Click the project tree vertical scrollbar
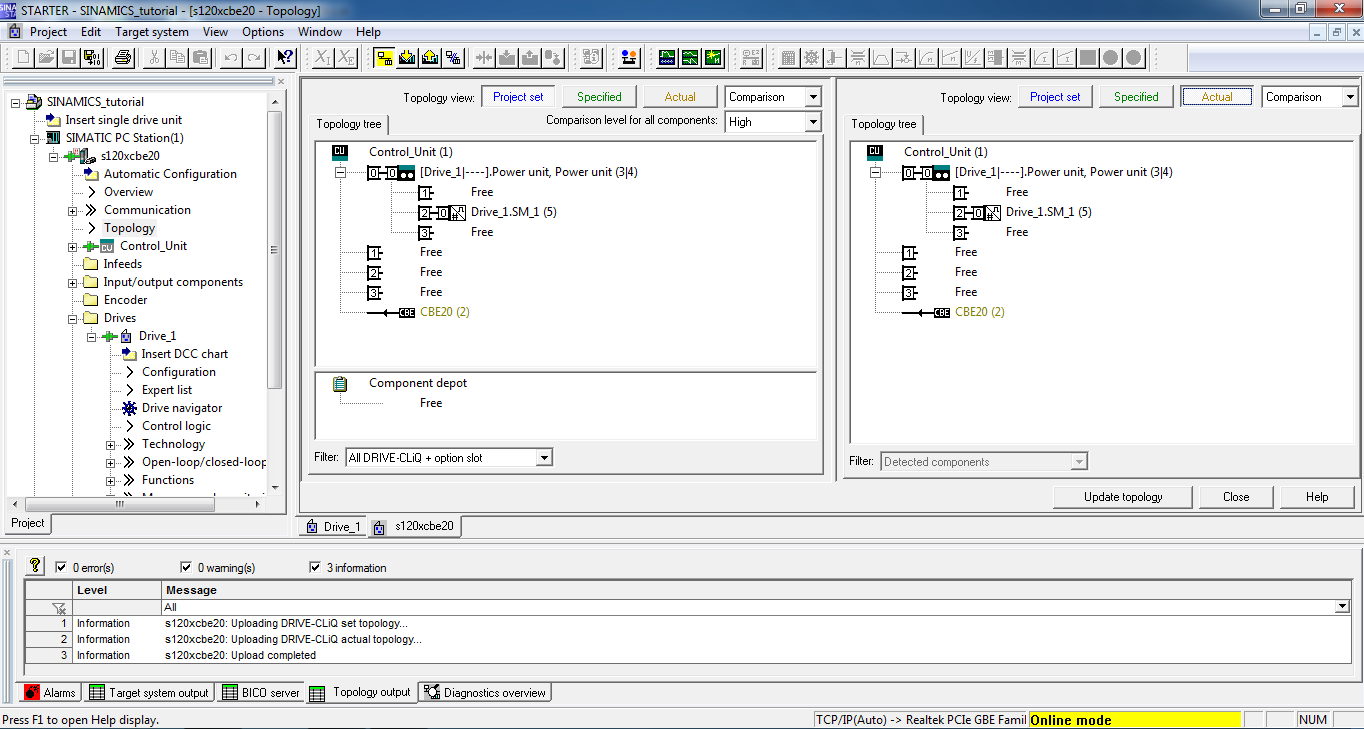The image size is (1364, 729). tap(276, 250)
